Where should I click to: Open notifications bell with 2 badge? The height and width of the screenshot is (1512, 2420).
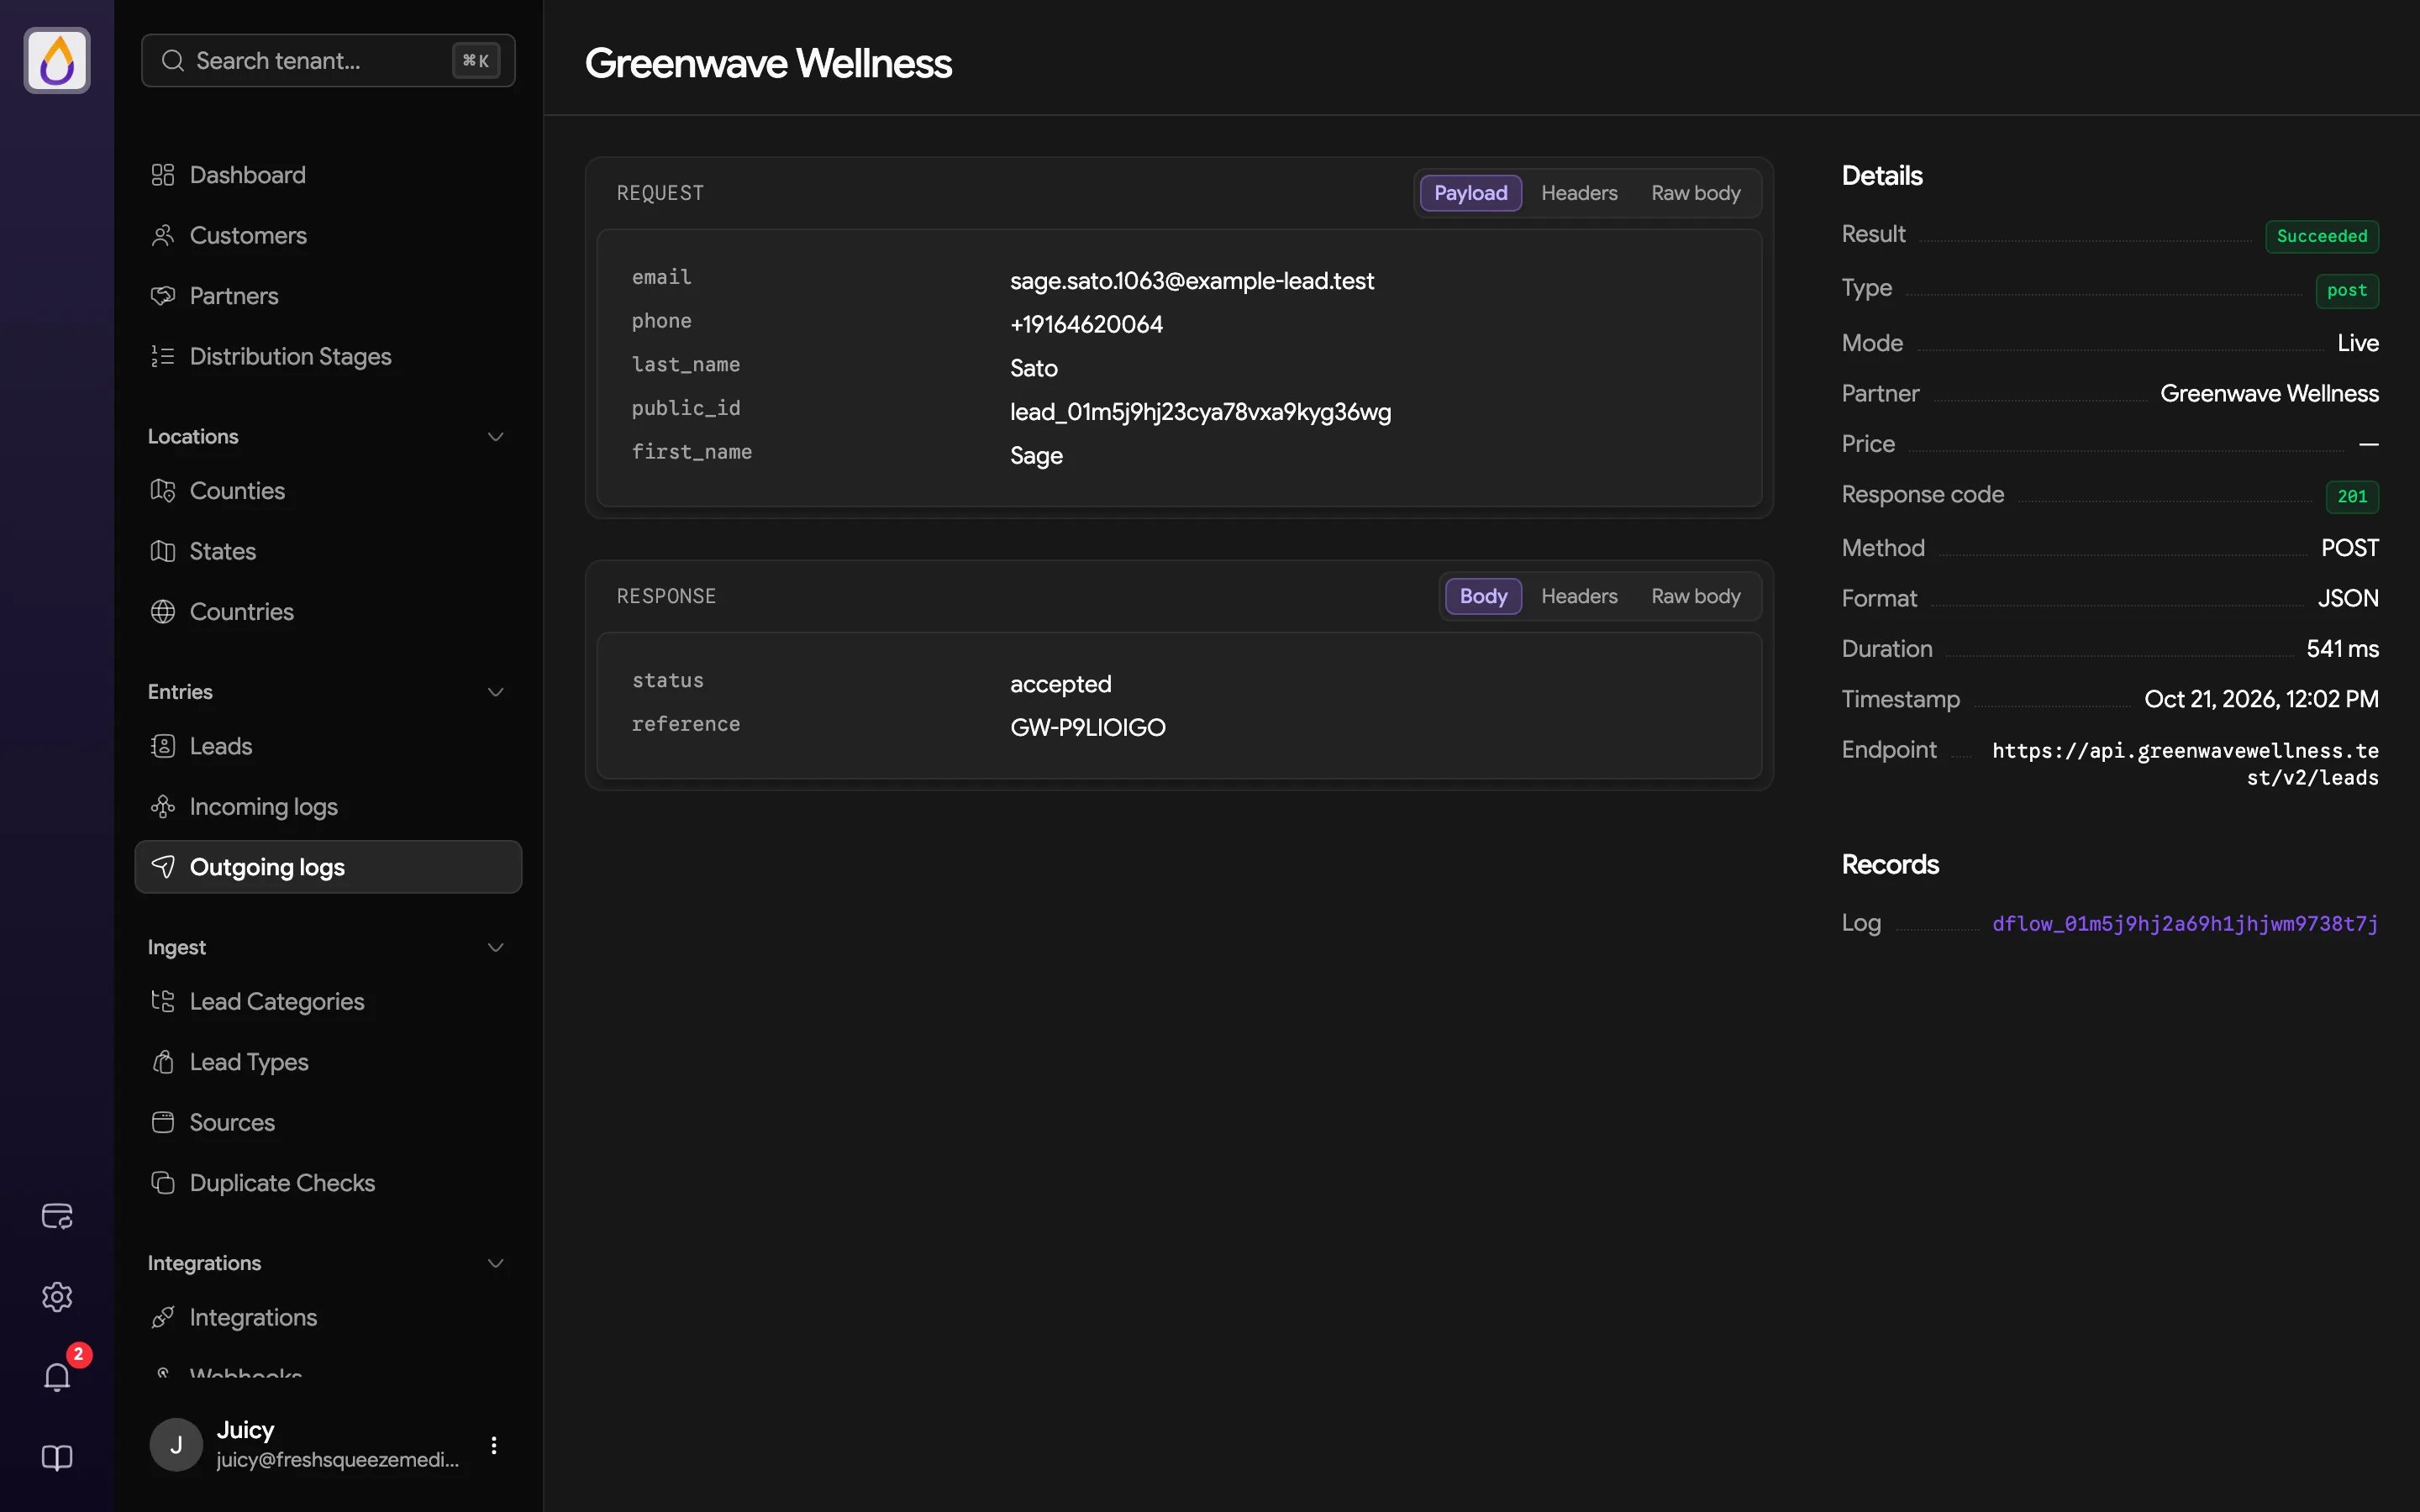[x=57, y=1377]
